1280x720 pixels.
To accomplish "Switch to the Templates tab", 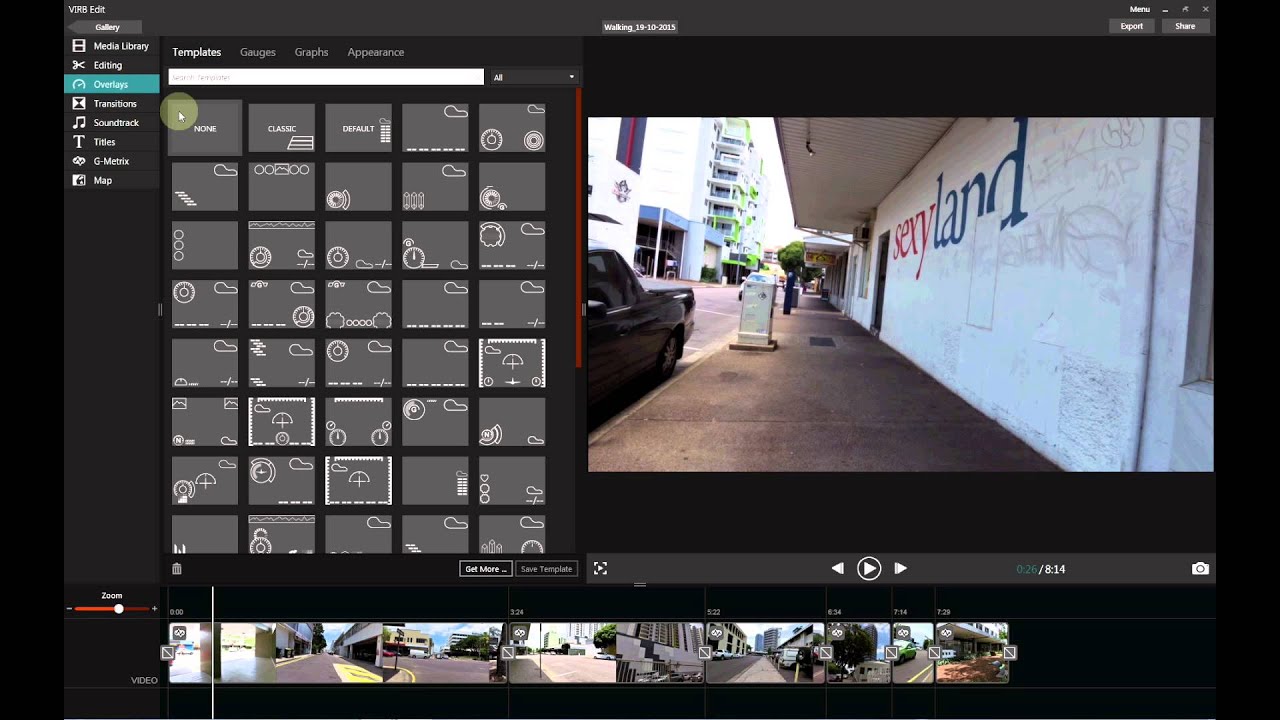I will (197, 52).
